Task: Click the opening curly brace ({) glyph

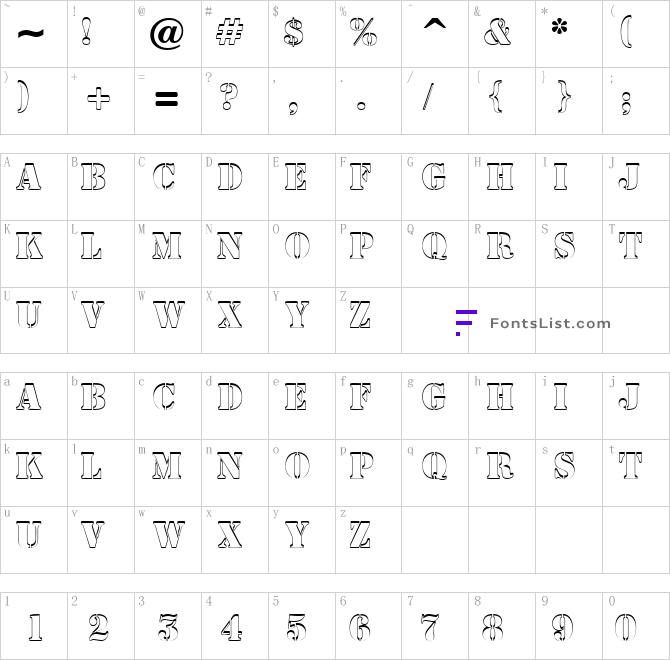Action: click(x=497, y=98)
